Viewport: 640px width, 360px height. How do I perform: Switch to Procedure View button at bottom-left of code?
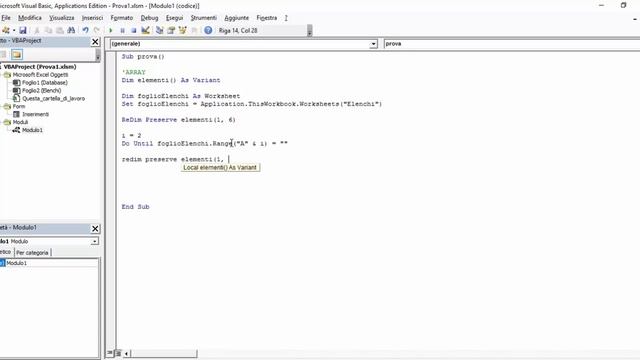[110, 353]
